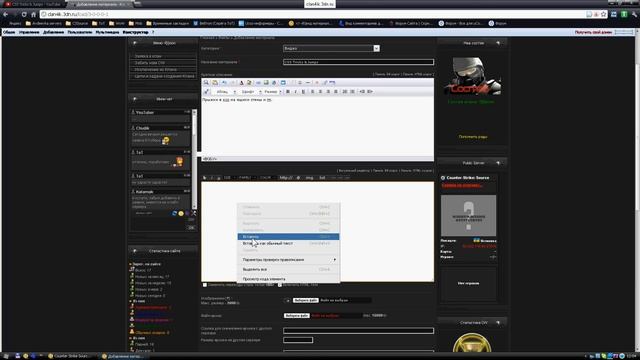Click the red remove-formatting icon
Viewport: 640px width, 360px height.
[x=317, y=82]
